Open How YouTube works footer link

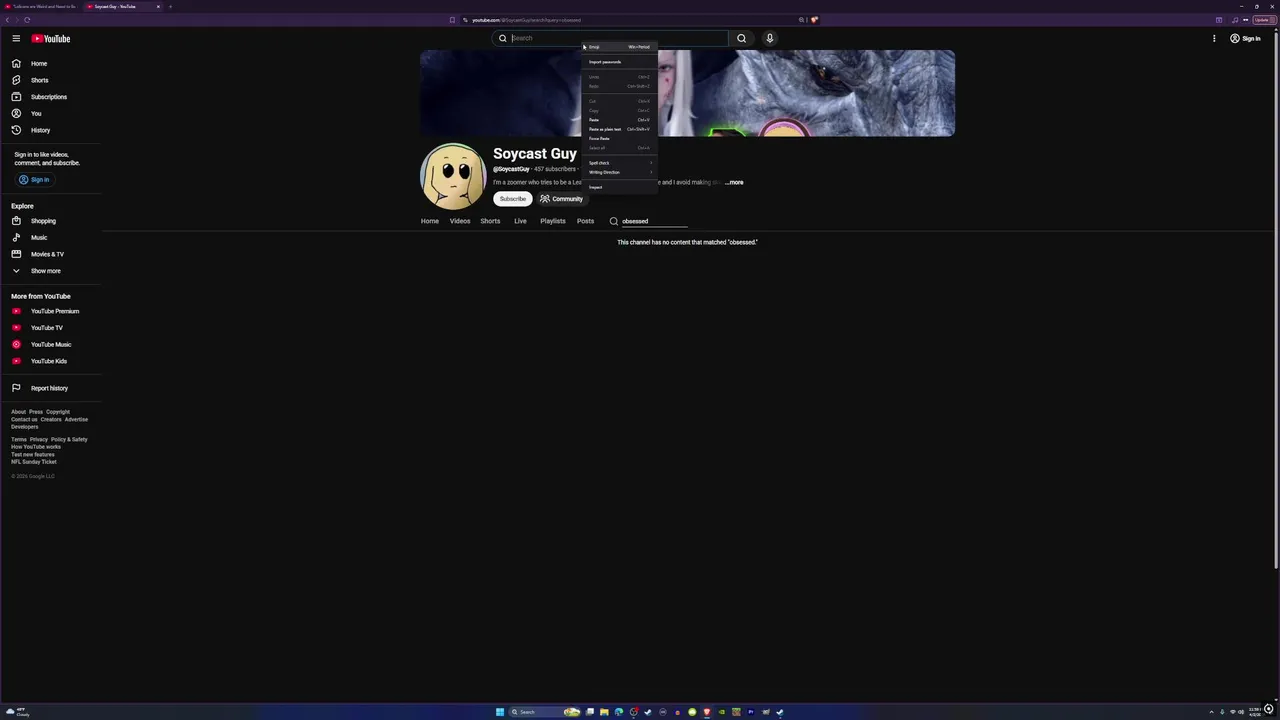tap(36, 447)
